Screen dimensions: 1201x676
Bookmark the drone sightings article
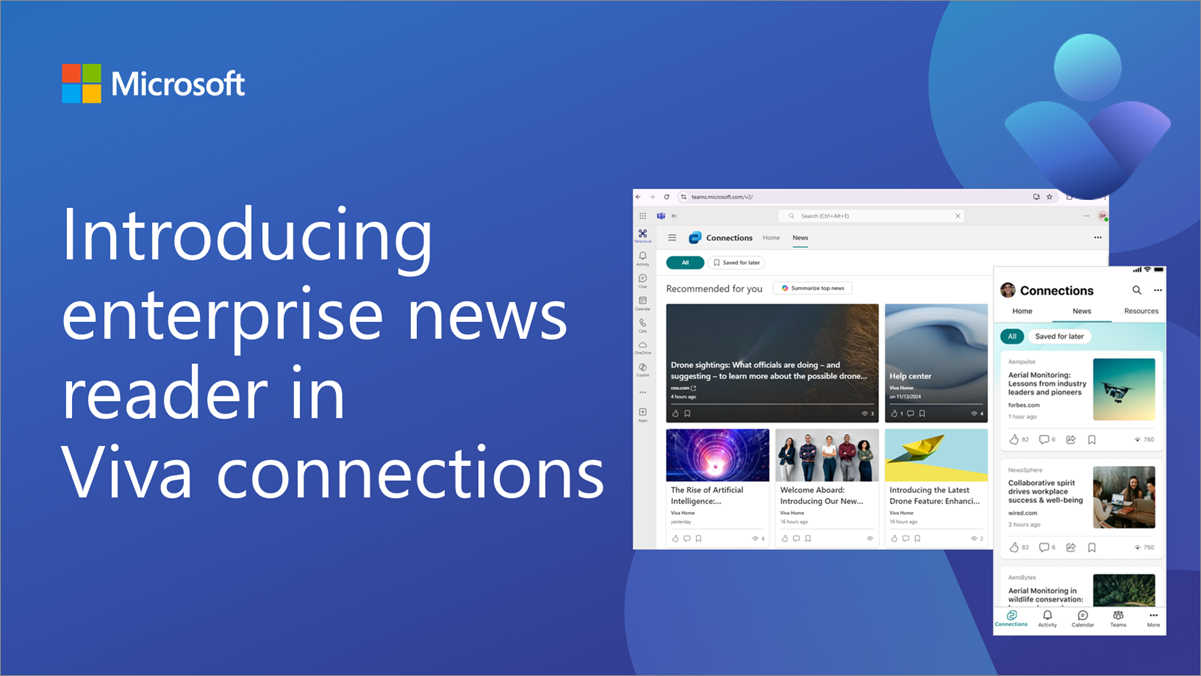(x=688, y=413)
